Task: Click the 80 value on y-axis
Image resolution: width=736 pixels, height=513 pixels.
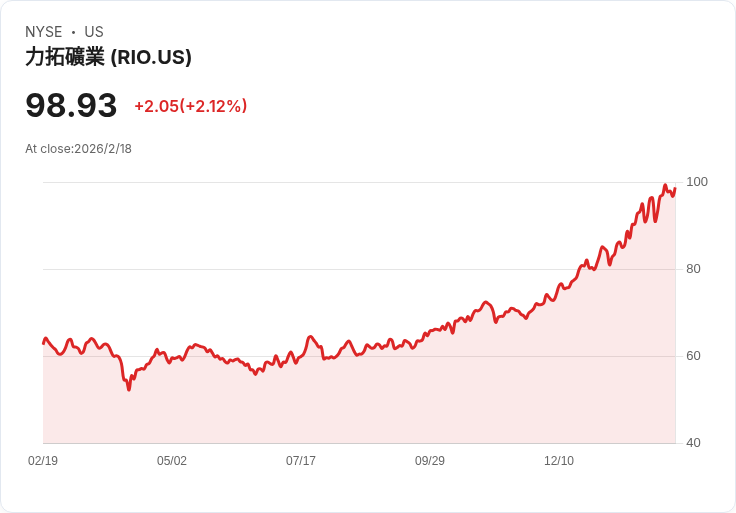Action: [693, 269]
